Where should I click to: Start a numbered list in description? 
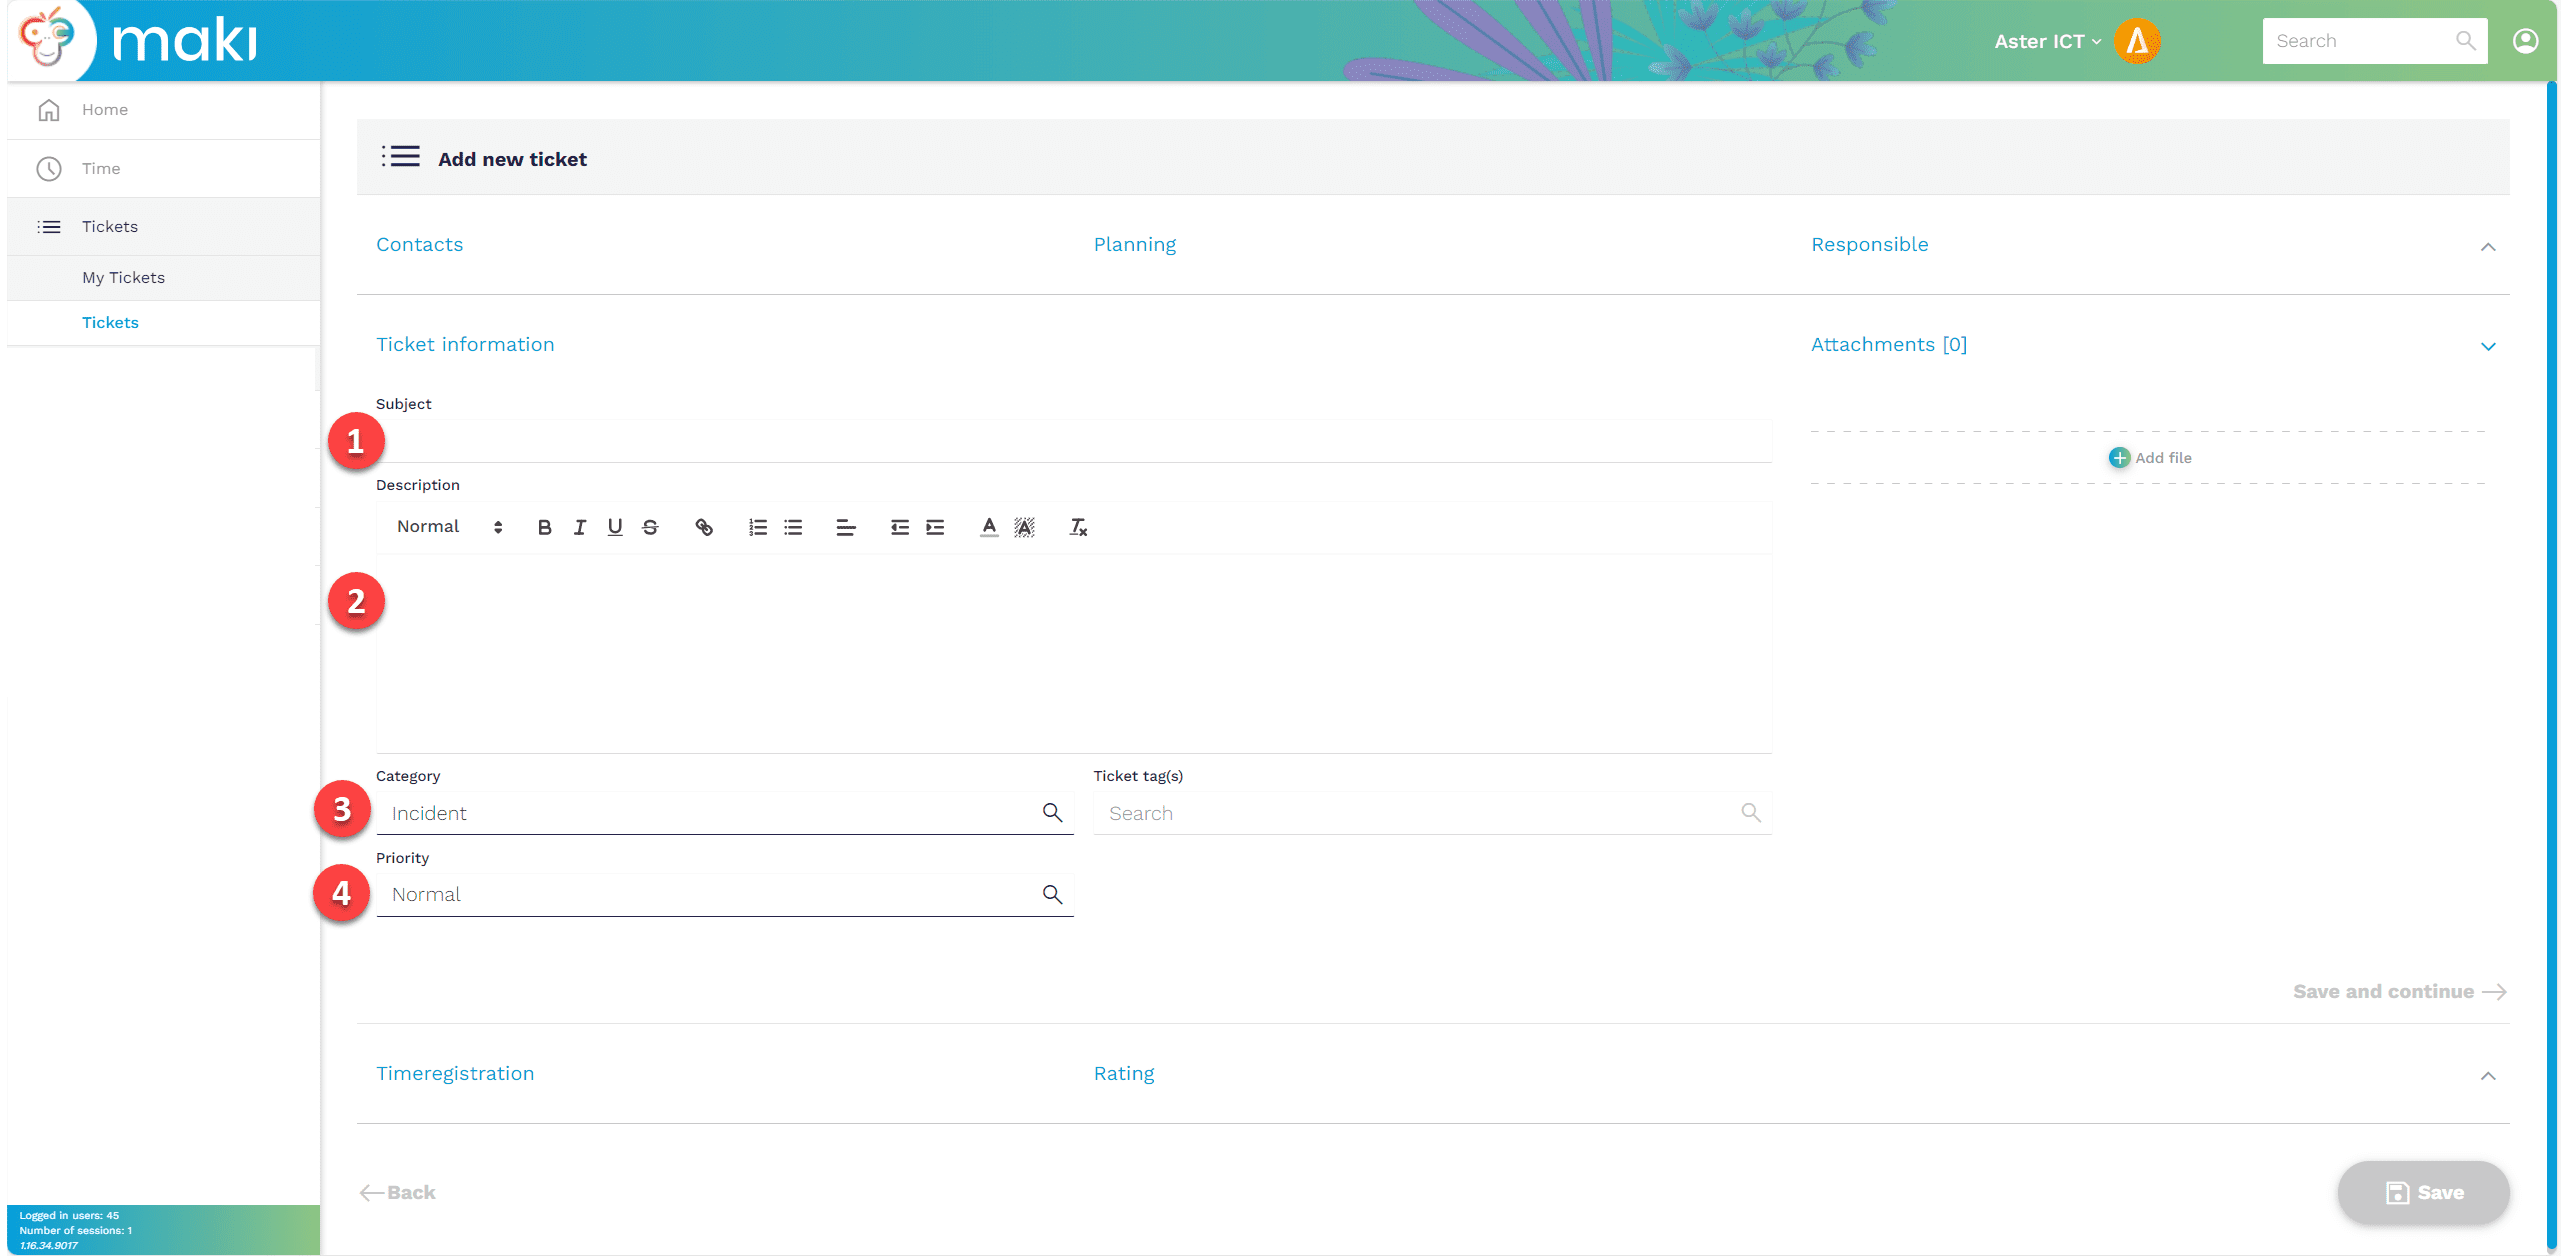pos(758,527)
